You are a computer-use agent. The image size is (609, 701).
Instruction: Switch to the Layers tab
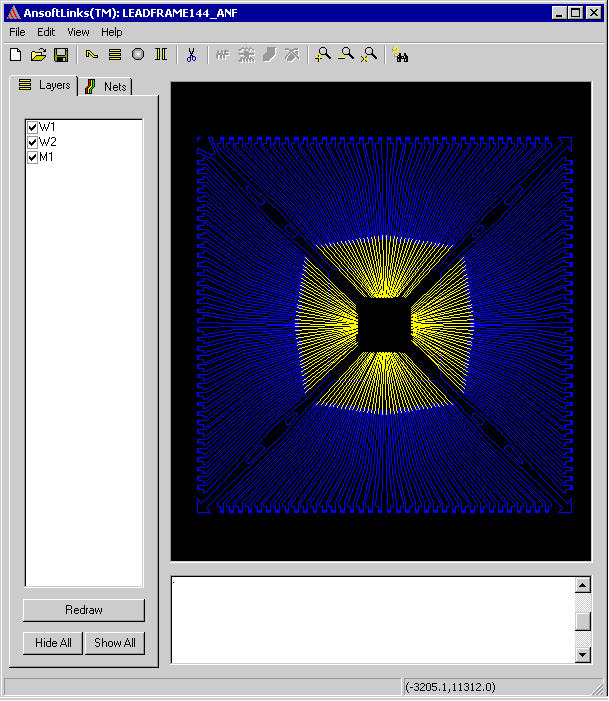click(x=44, y=85)
